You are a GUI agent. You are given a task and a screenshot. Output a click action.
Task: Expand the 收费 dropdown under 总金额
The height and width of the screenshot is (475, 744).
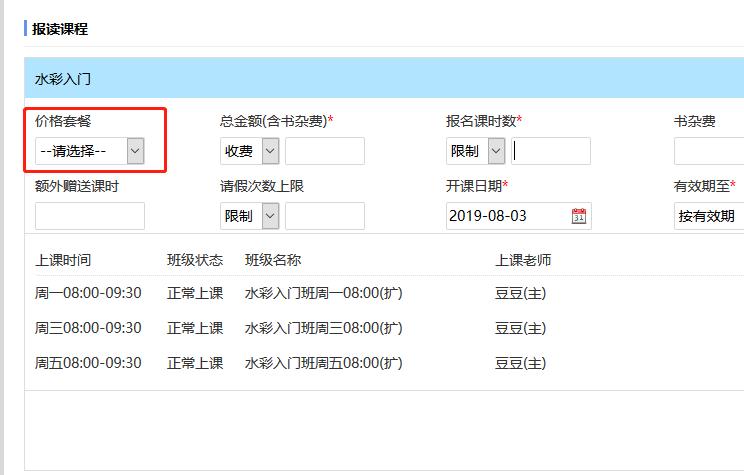(x=249, y=151)
